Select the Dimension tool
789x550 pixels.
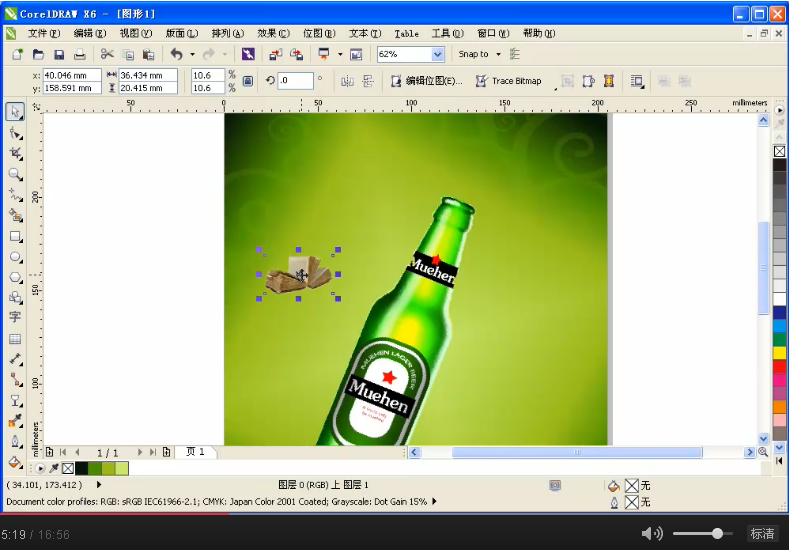15,359
